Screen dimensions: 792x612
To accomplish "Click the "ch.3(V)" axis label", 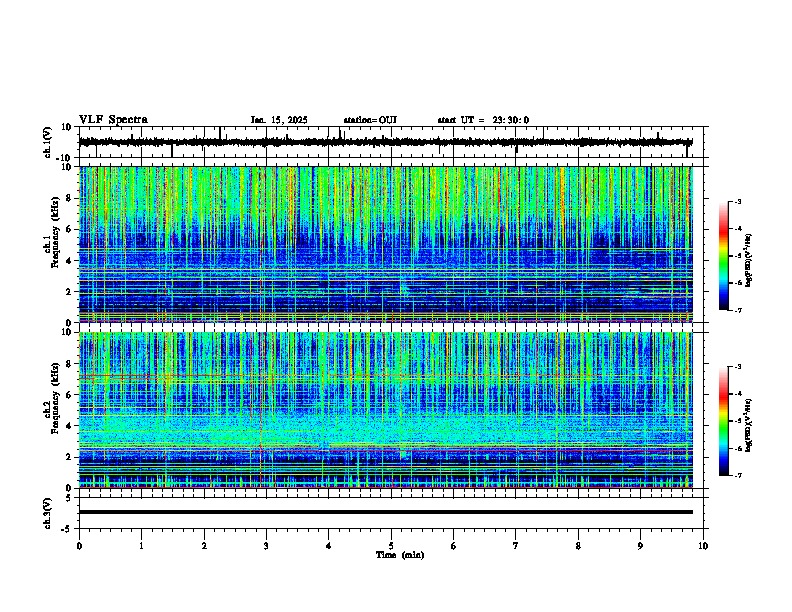I will point(48,513).
